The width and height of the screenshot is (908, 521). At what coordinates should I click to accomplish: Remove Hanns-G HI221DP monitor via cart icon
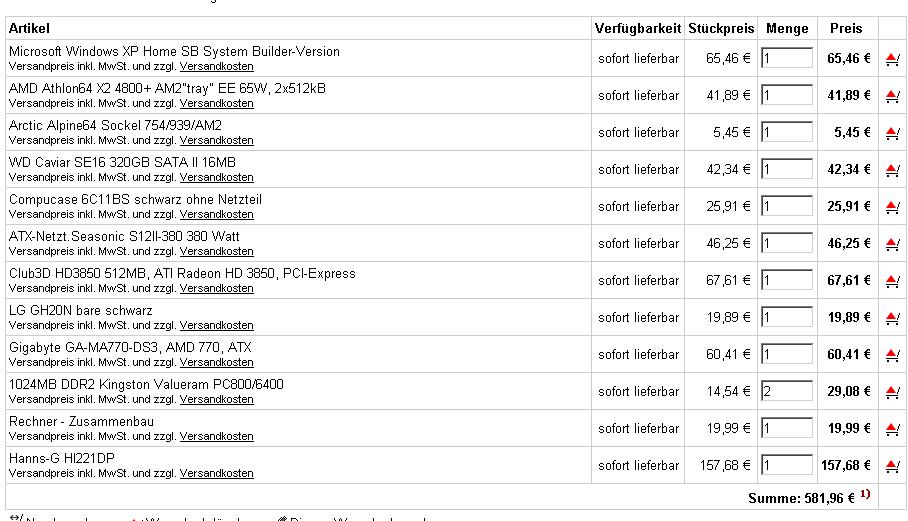[892, 466]
